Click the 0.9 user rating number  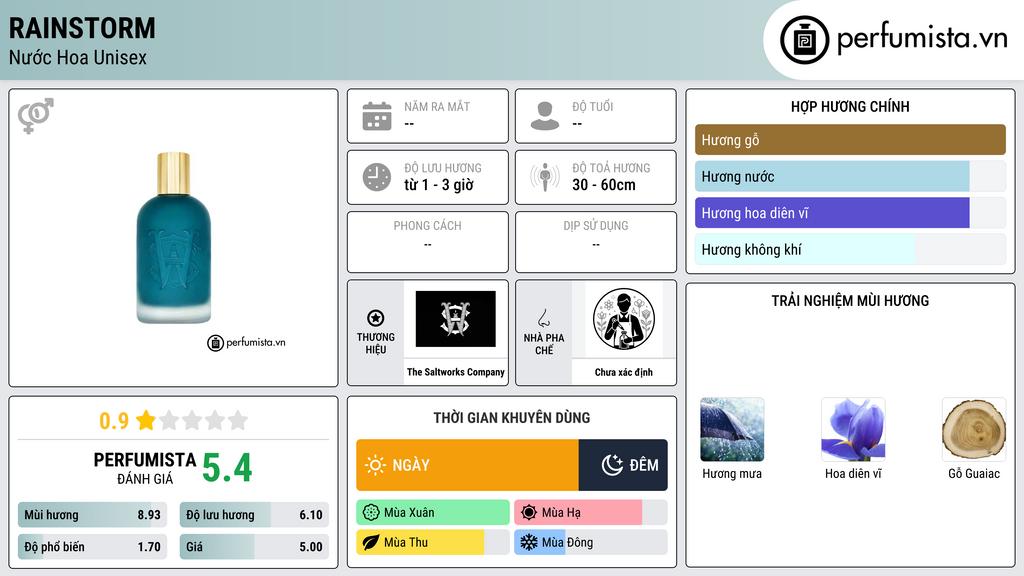114,421
